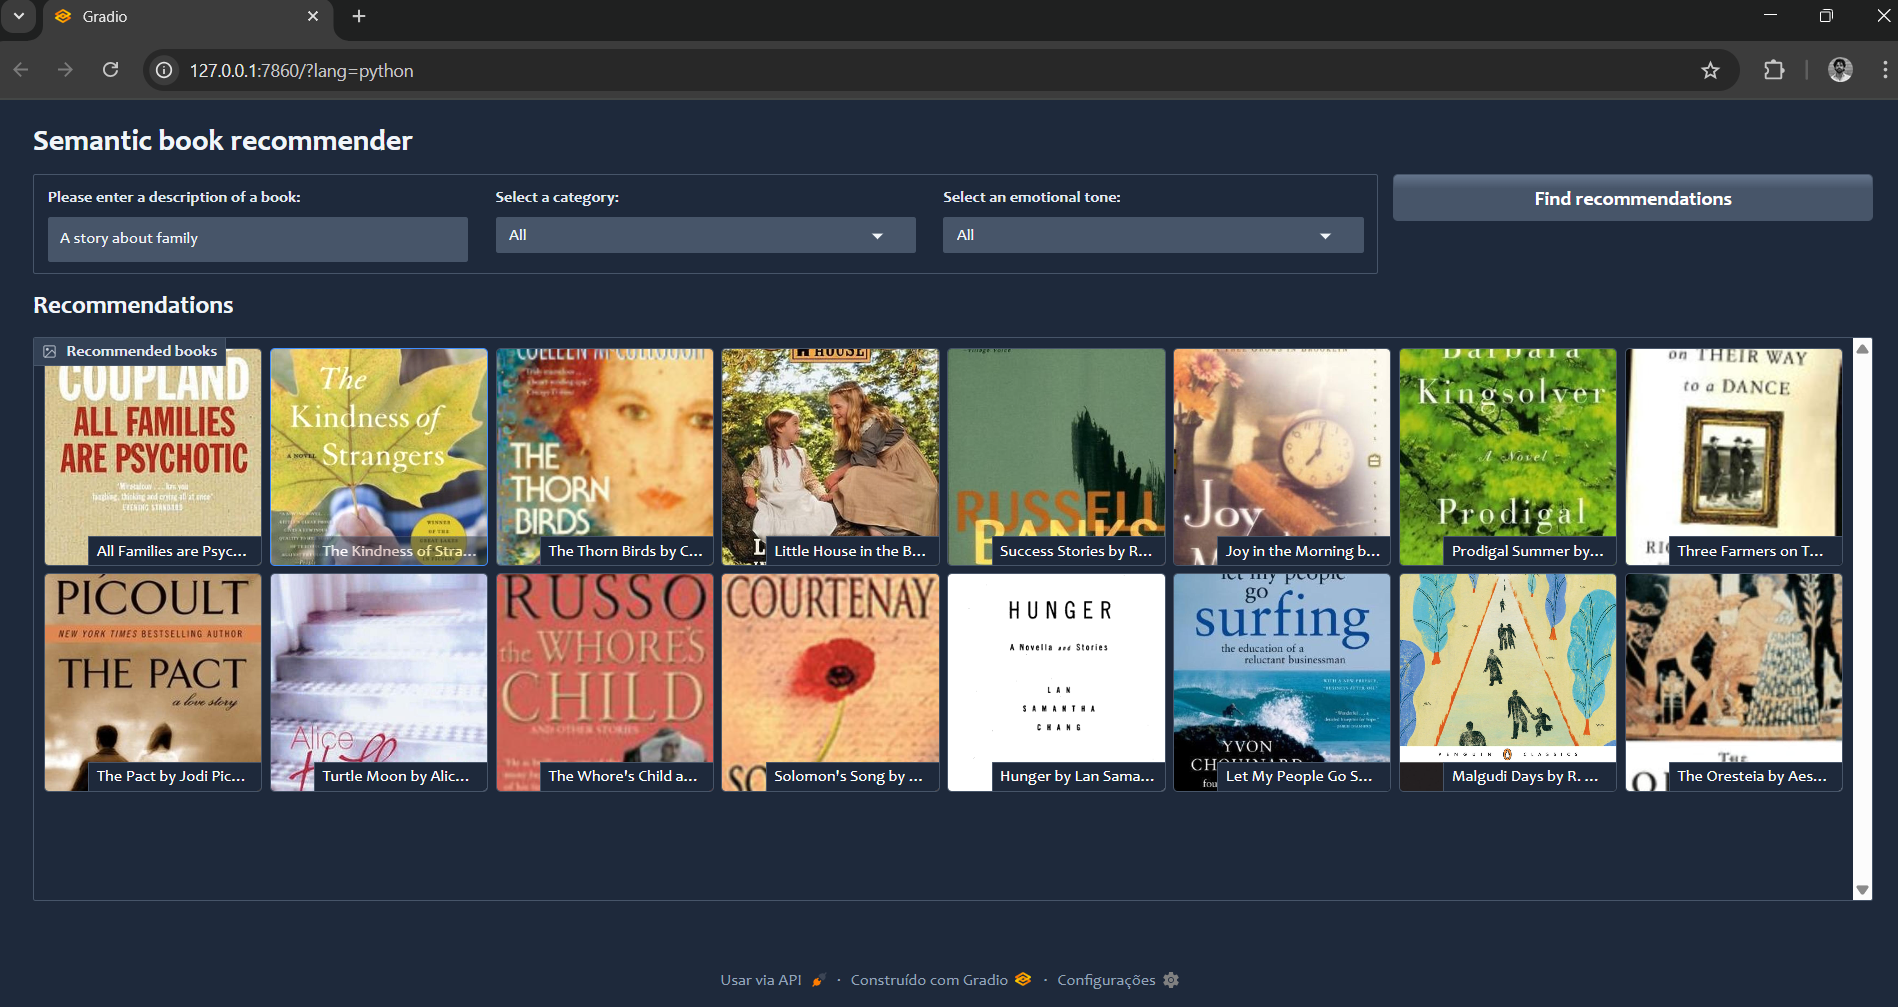Screen dimensions: 1898x1007
Task: Open All Families are Psychotic cover
Action: [153, 457]
